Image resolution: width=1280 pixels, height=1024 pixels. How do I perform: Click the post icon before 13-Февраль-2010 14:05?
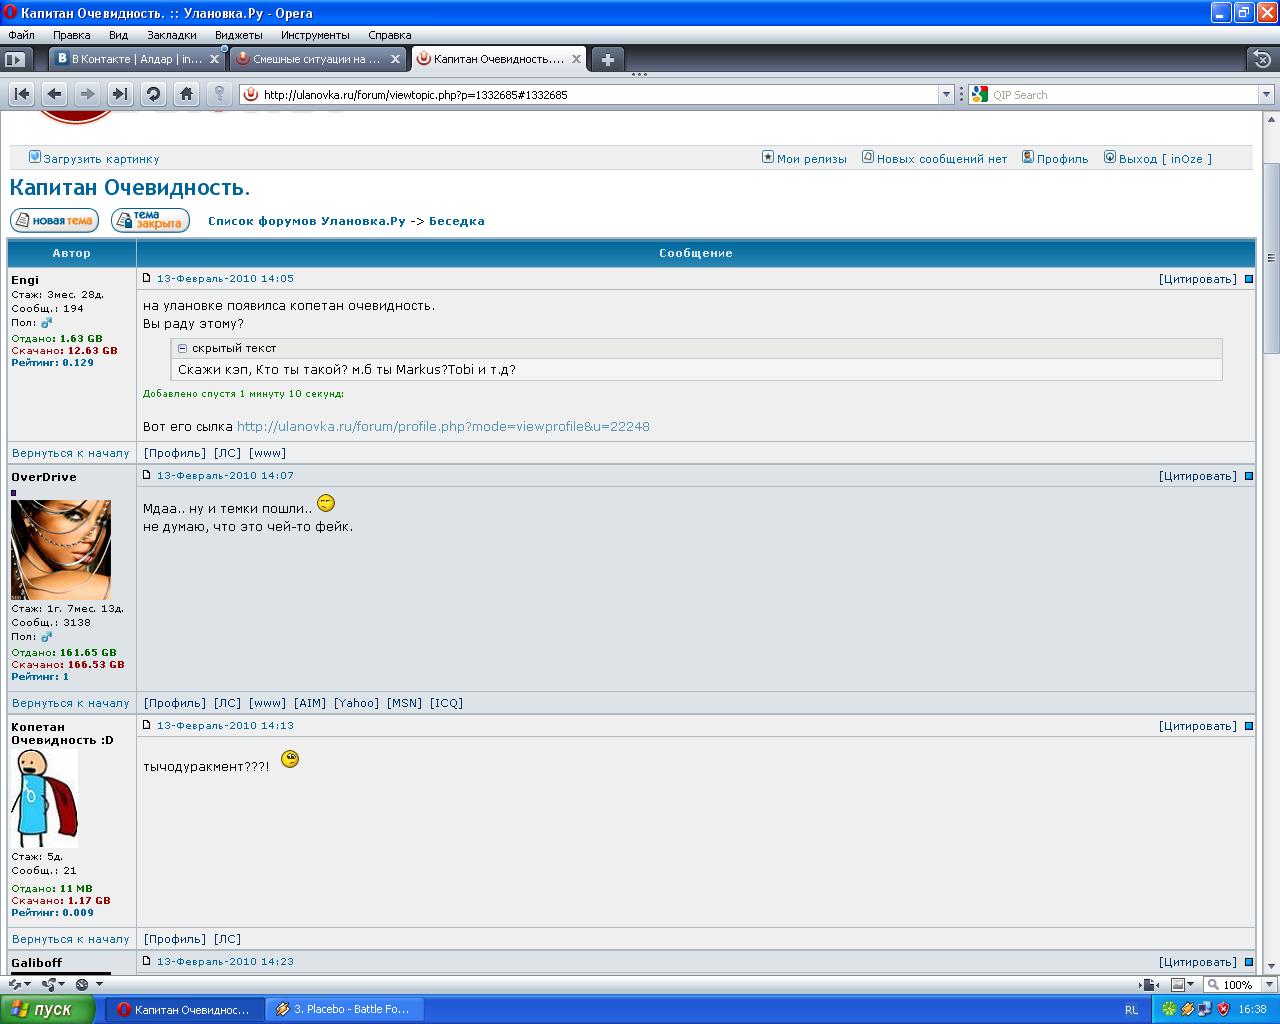pos(147,278)
